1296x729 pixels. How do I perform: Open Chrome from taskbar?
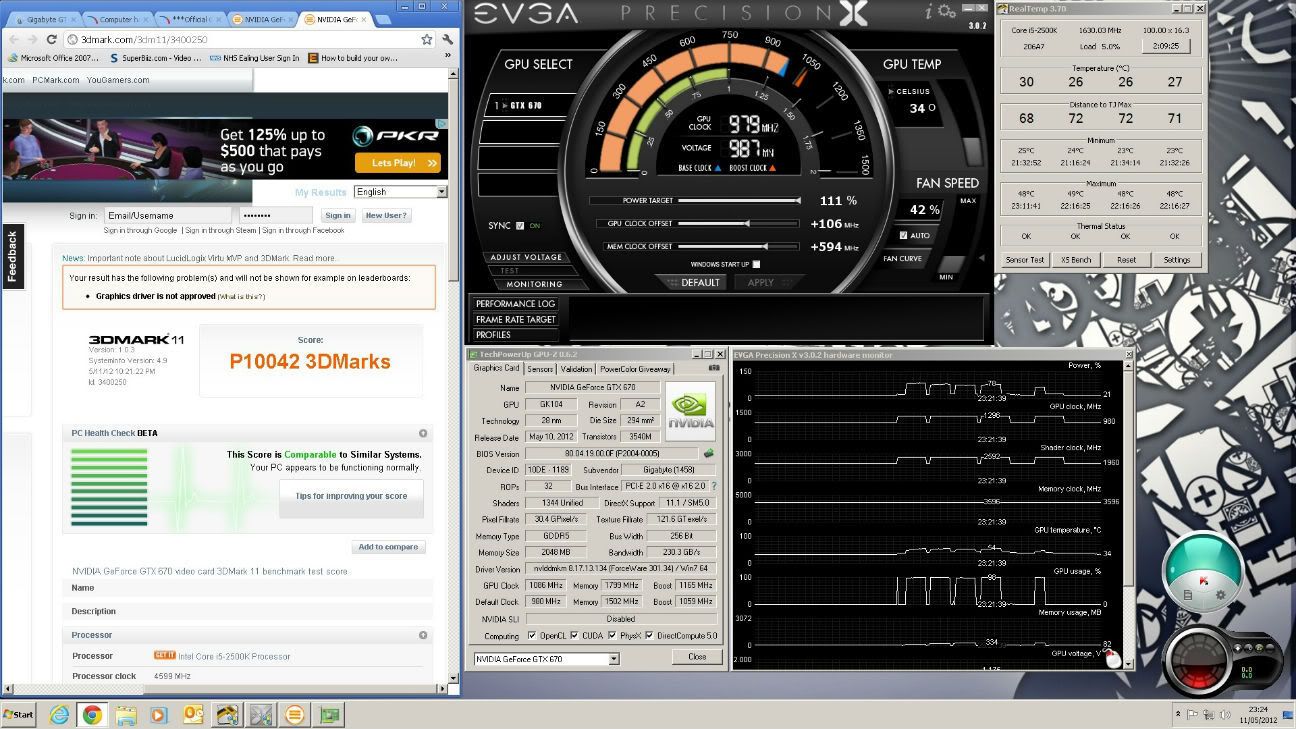(92, 715)
